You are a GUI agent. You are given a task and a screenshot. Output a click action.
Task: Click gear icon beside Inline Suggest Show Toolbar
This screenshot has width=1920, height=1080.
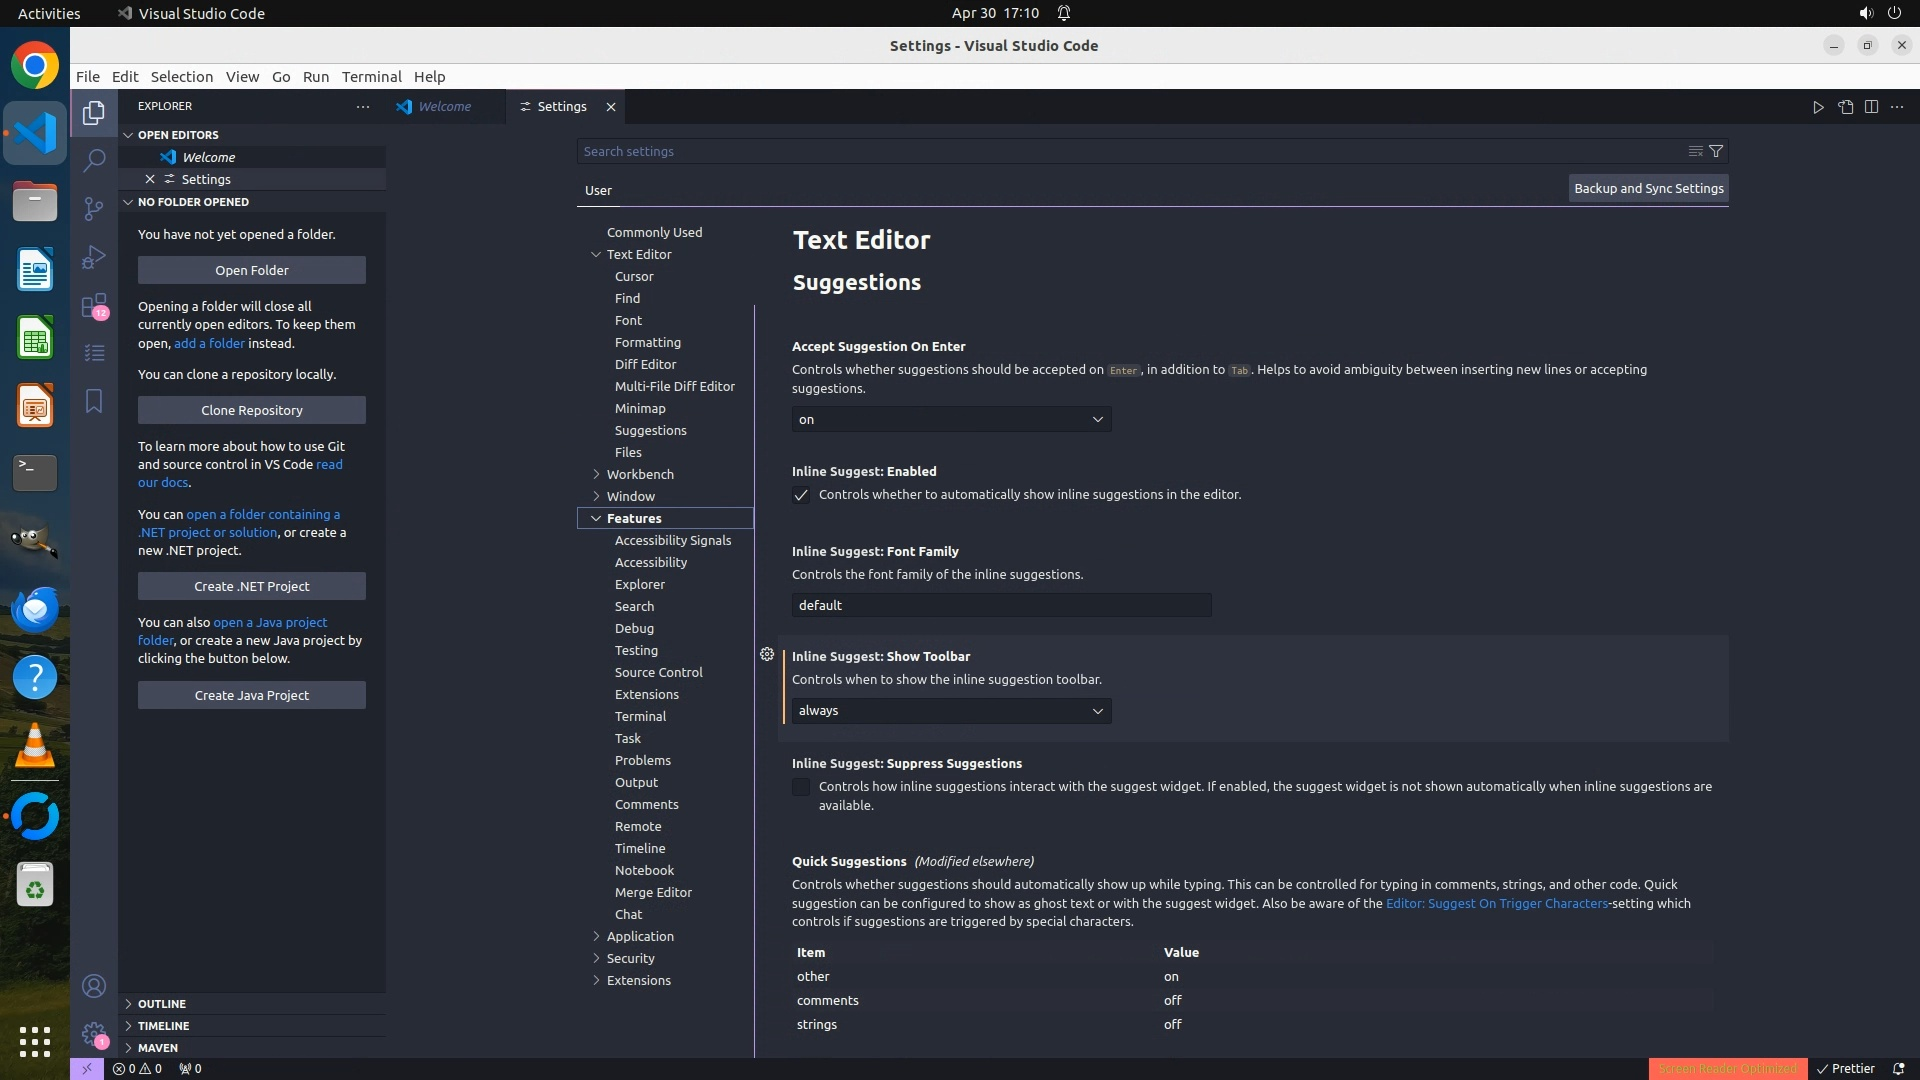(x=767, y=654)
